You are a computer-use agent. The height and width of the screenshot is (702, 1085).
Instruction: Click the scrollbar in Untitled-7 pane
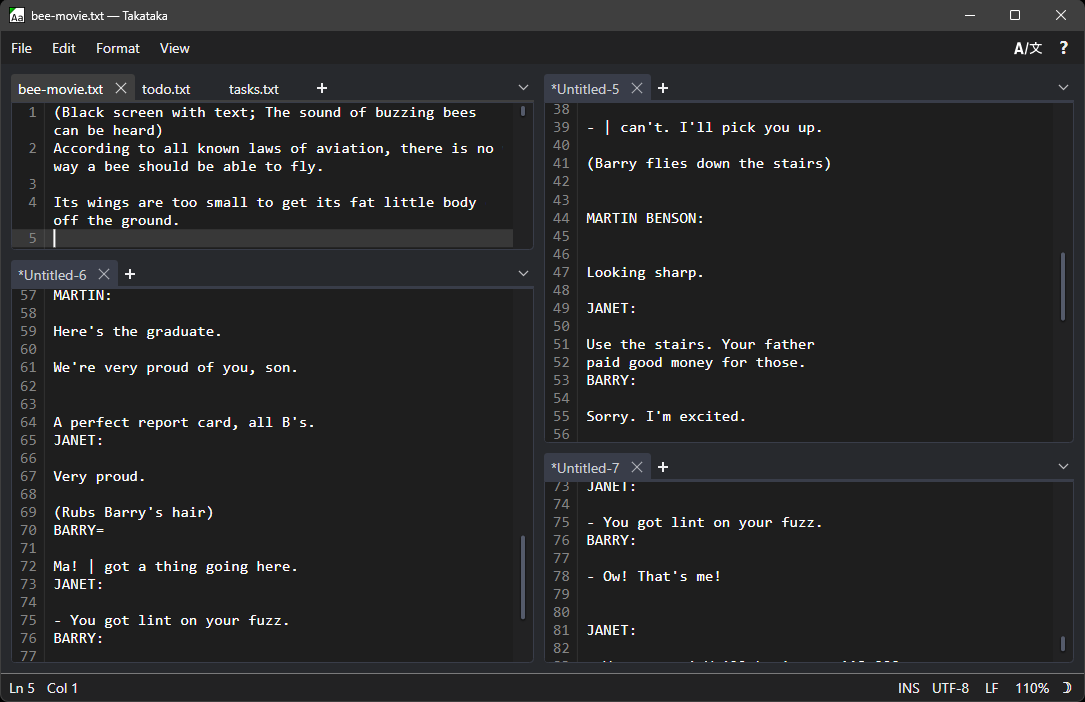point(1063,644)
